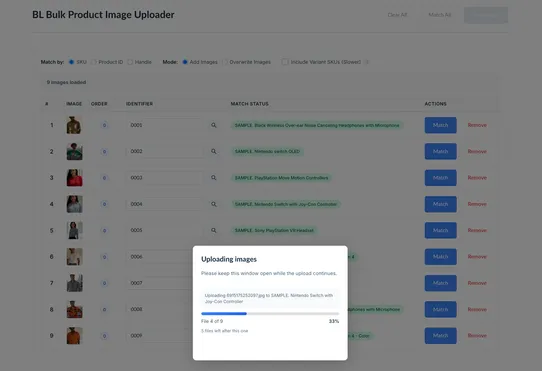Remove the row with identifier 0001
Screen dimensions: 542x371
click(x=477, y=125)
